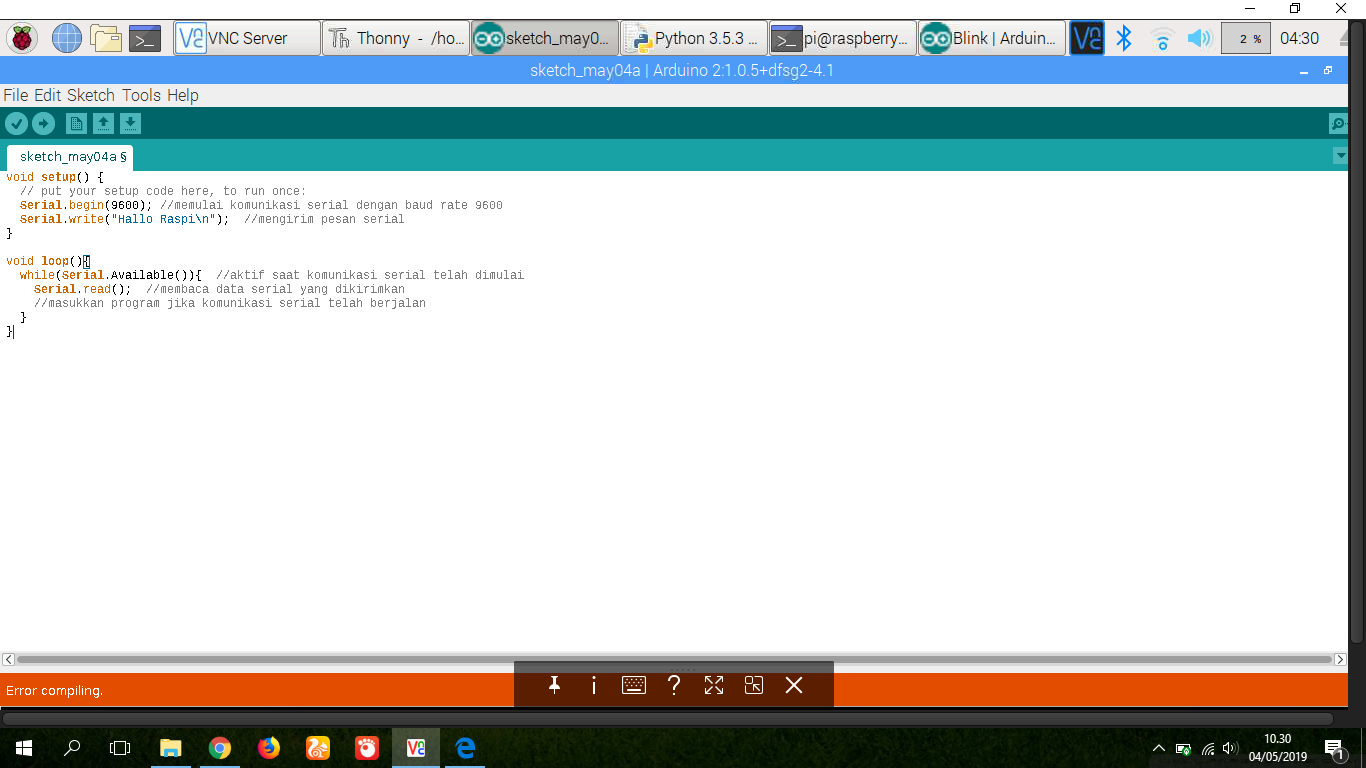Expand hidden icons in the Windows system tray

1158,748
